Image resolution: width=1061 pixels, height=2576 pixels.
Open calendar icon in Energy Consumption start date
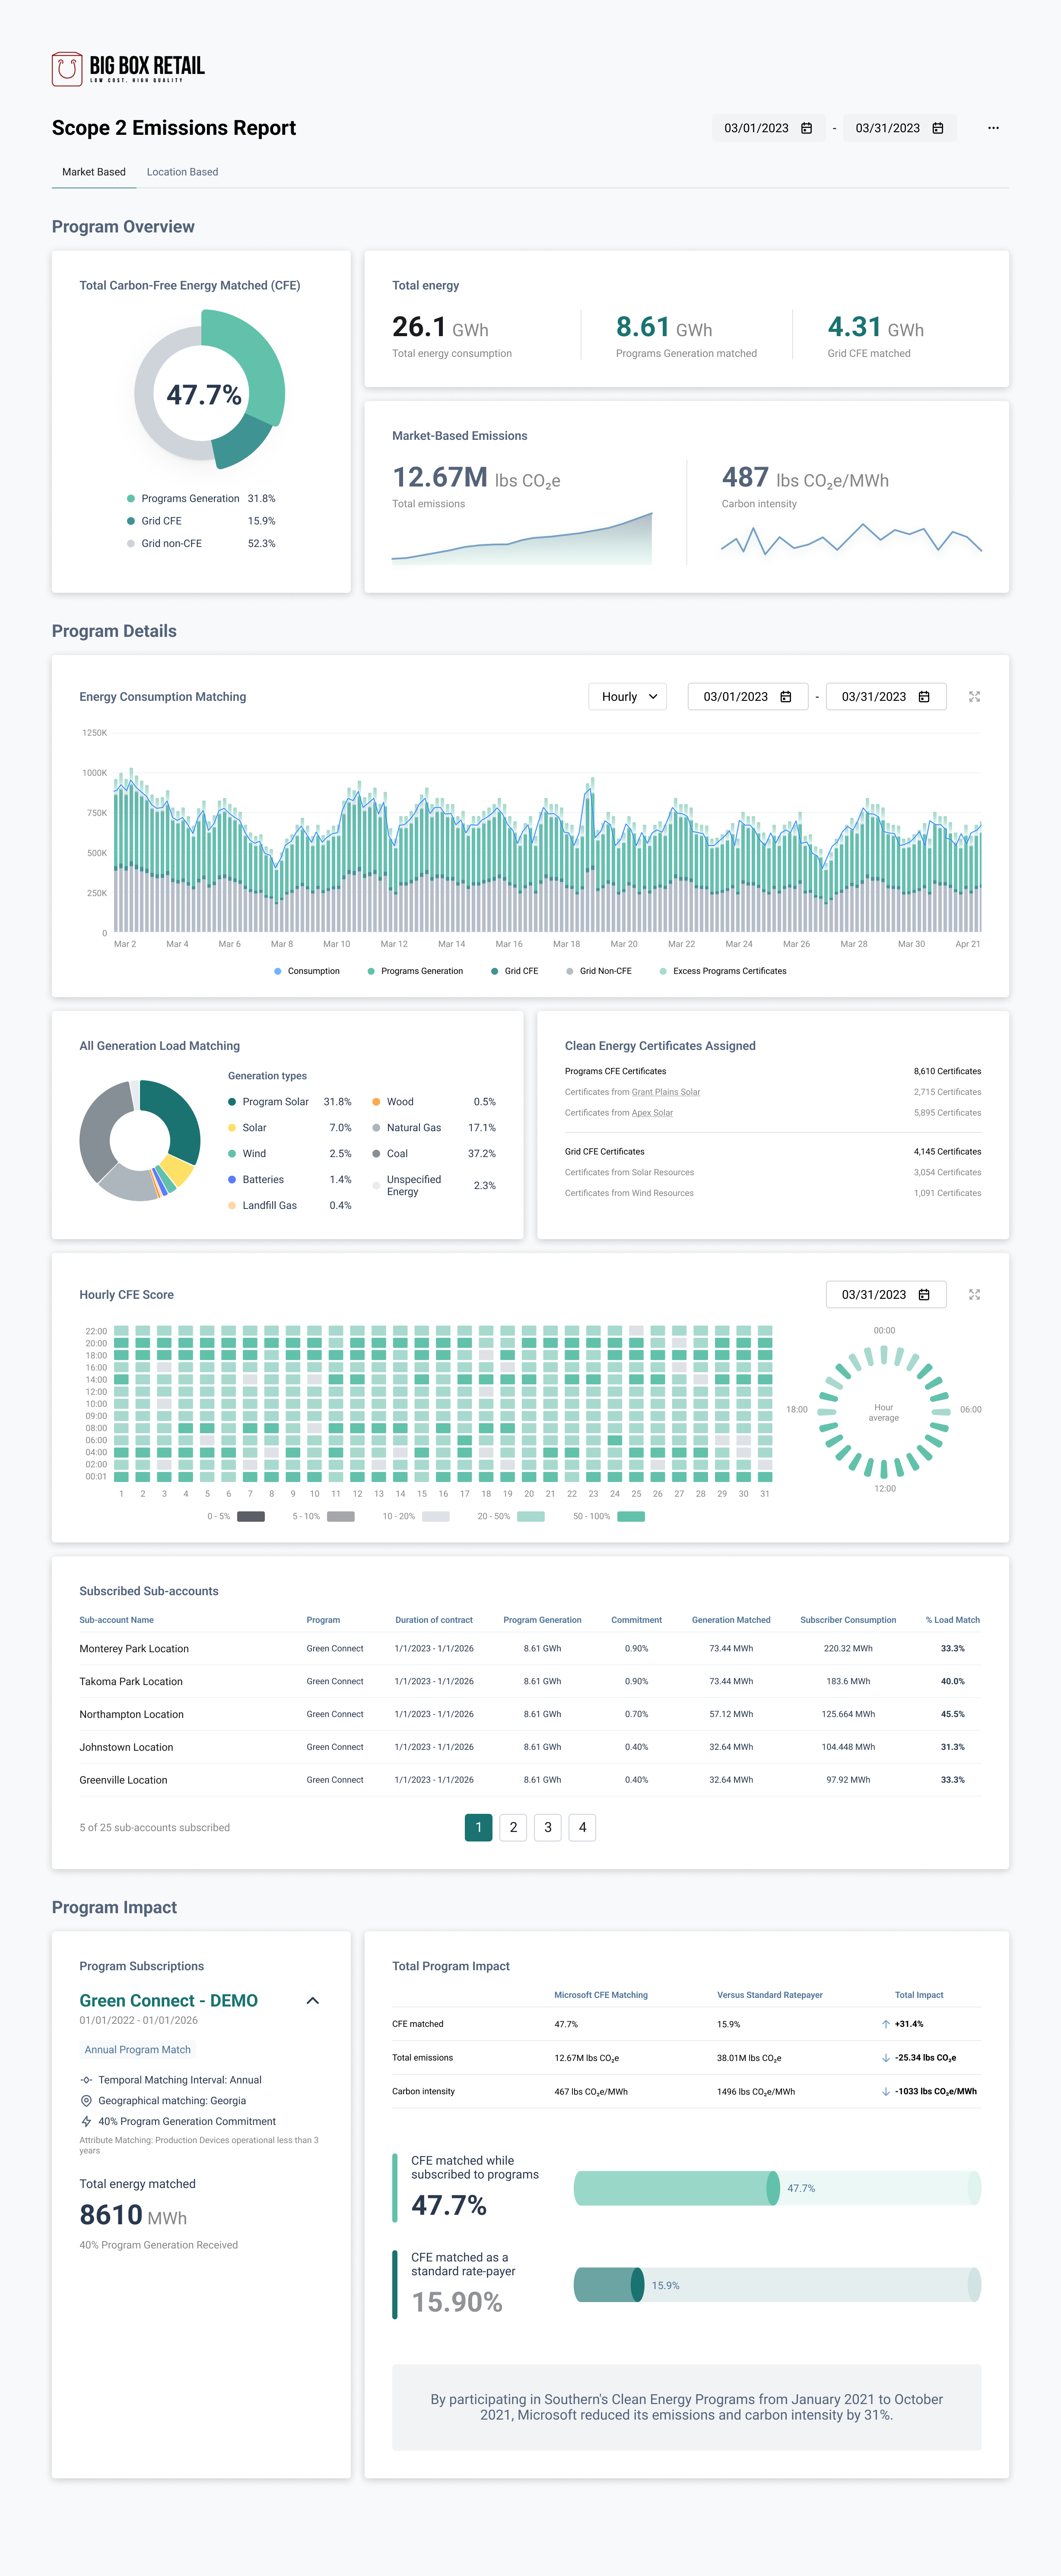(x=786, y=697)
